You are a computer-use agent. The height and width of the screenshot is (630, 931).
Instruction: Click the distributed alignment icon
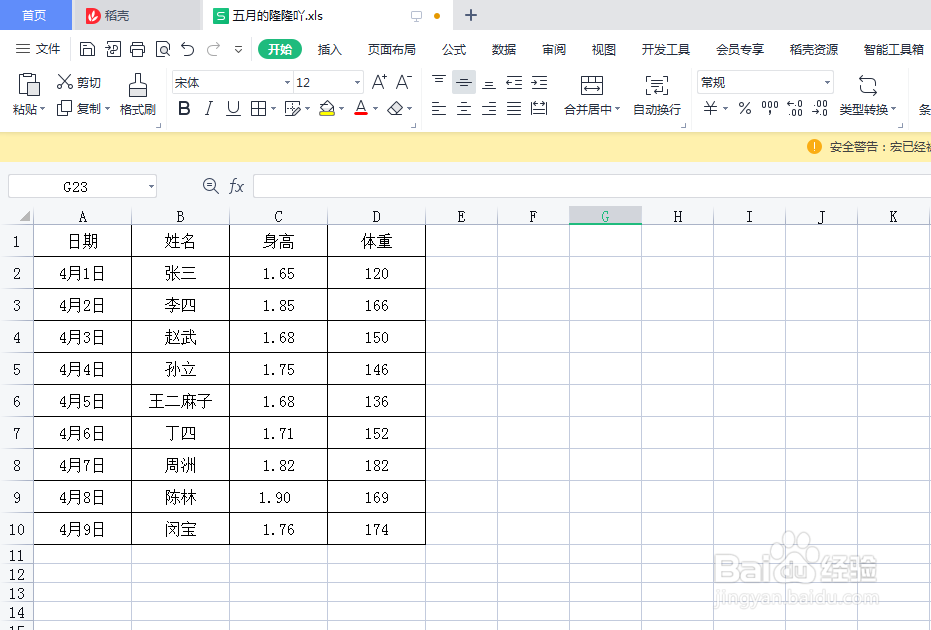tap(539, 109)
